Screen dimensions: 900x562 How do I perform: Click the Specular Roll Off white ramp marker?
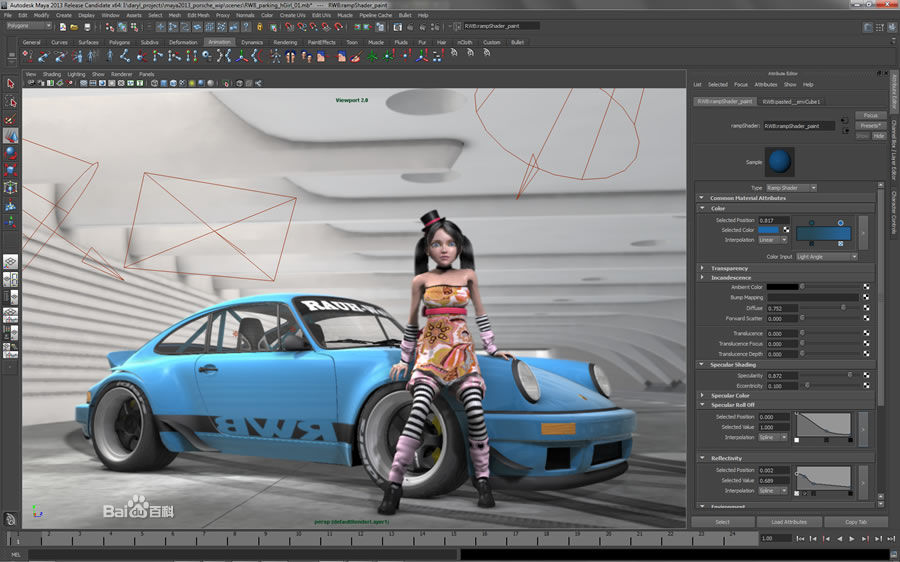click(x=797, y=440)
